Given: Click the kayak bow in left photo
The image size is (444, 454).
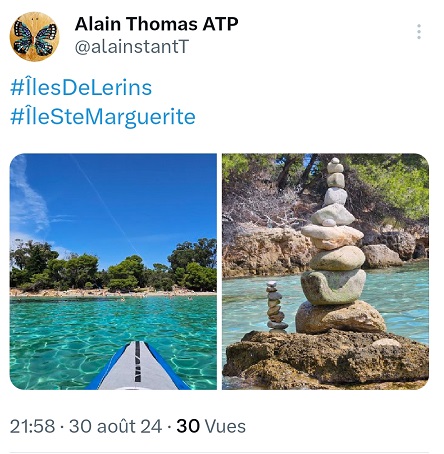Looking at the screenshot, I should [x=138, y=366].
